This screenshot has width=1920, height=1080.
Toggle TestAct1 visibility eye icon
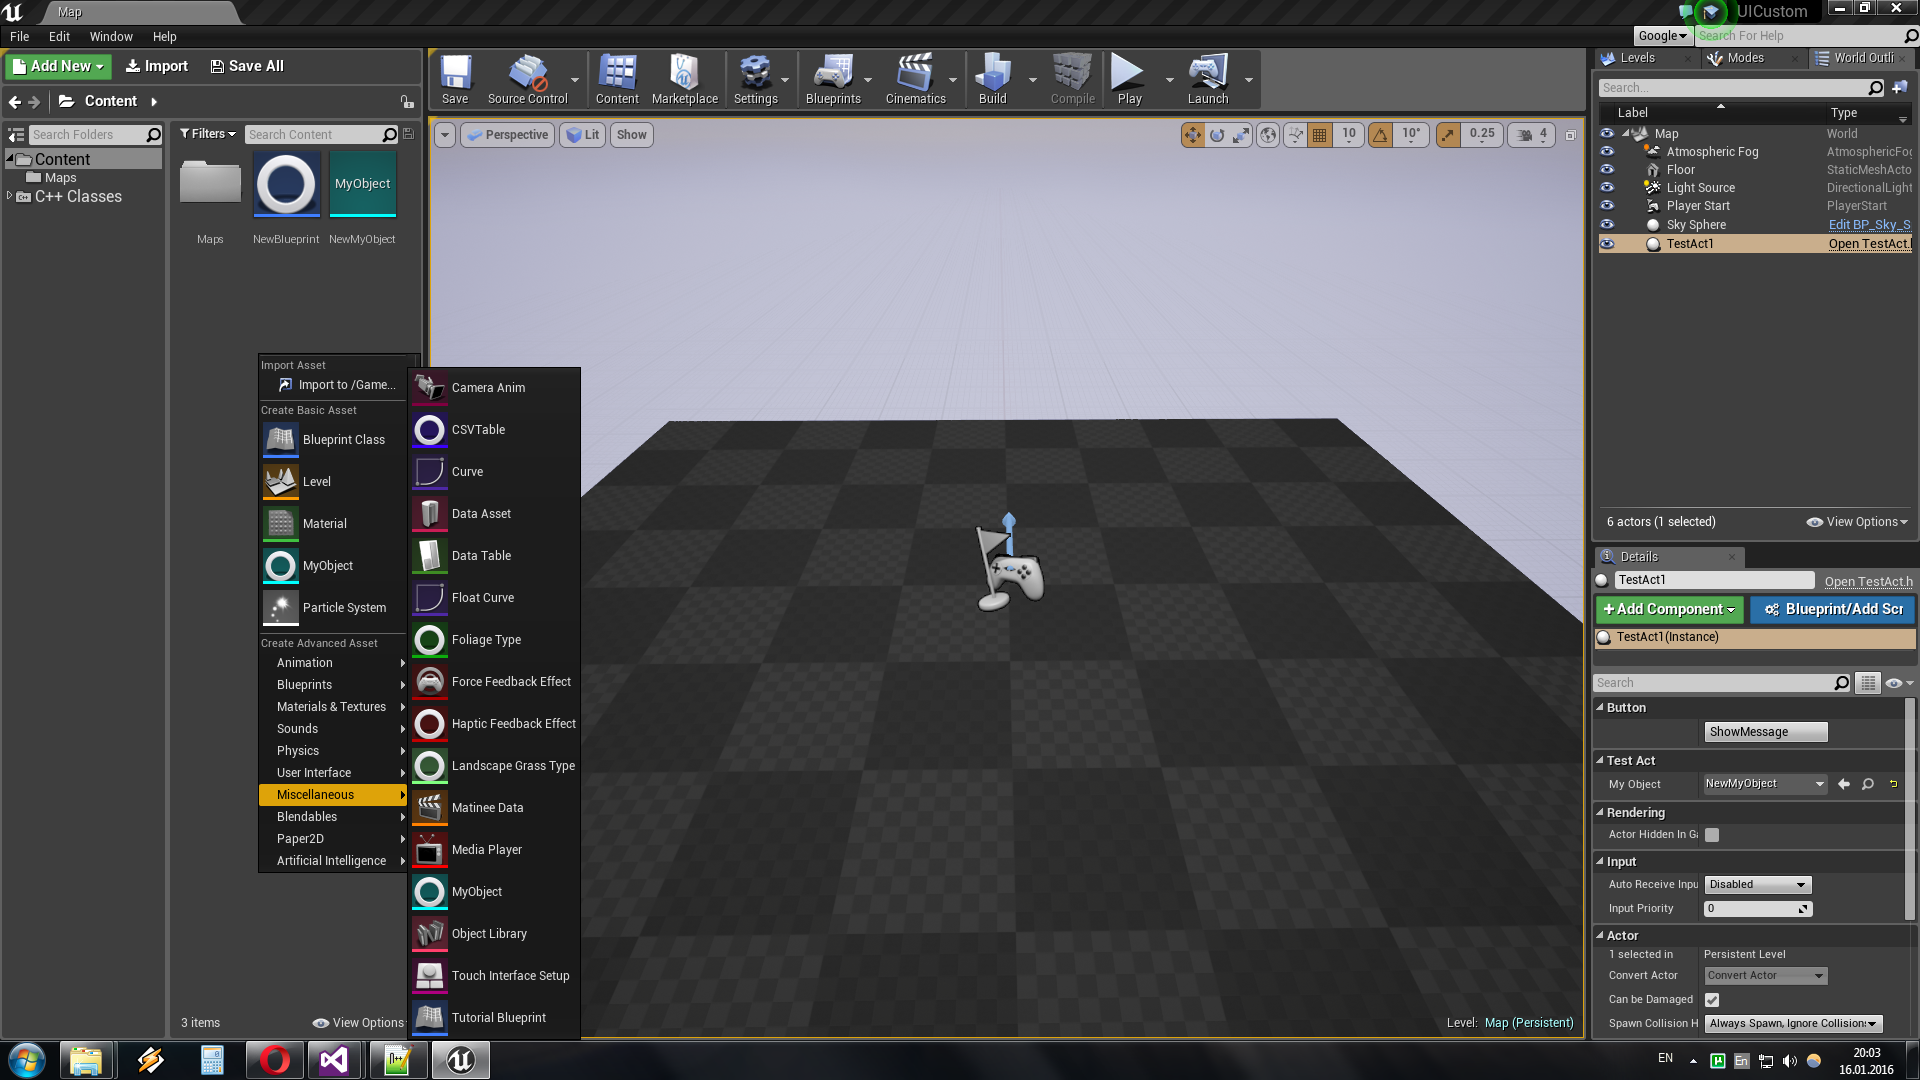(1605, 243)
